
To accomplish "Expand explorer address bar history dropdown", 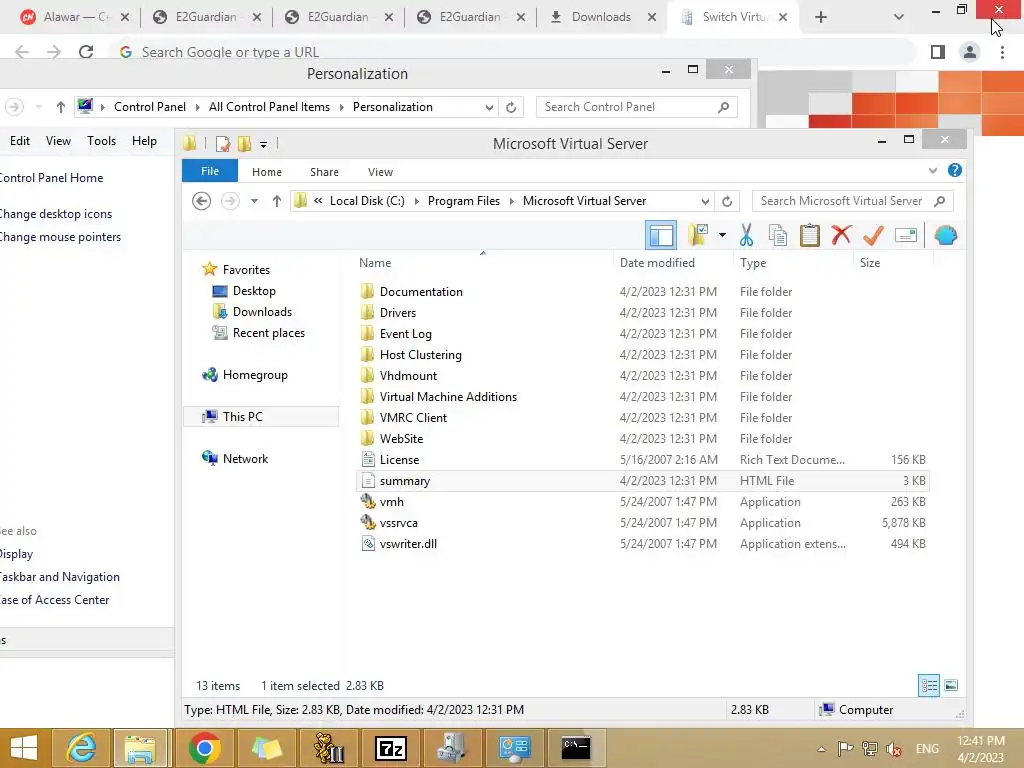I will coord(705,201).
